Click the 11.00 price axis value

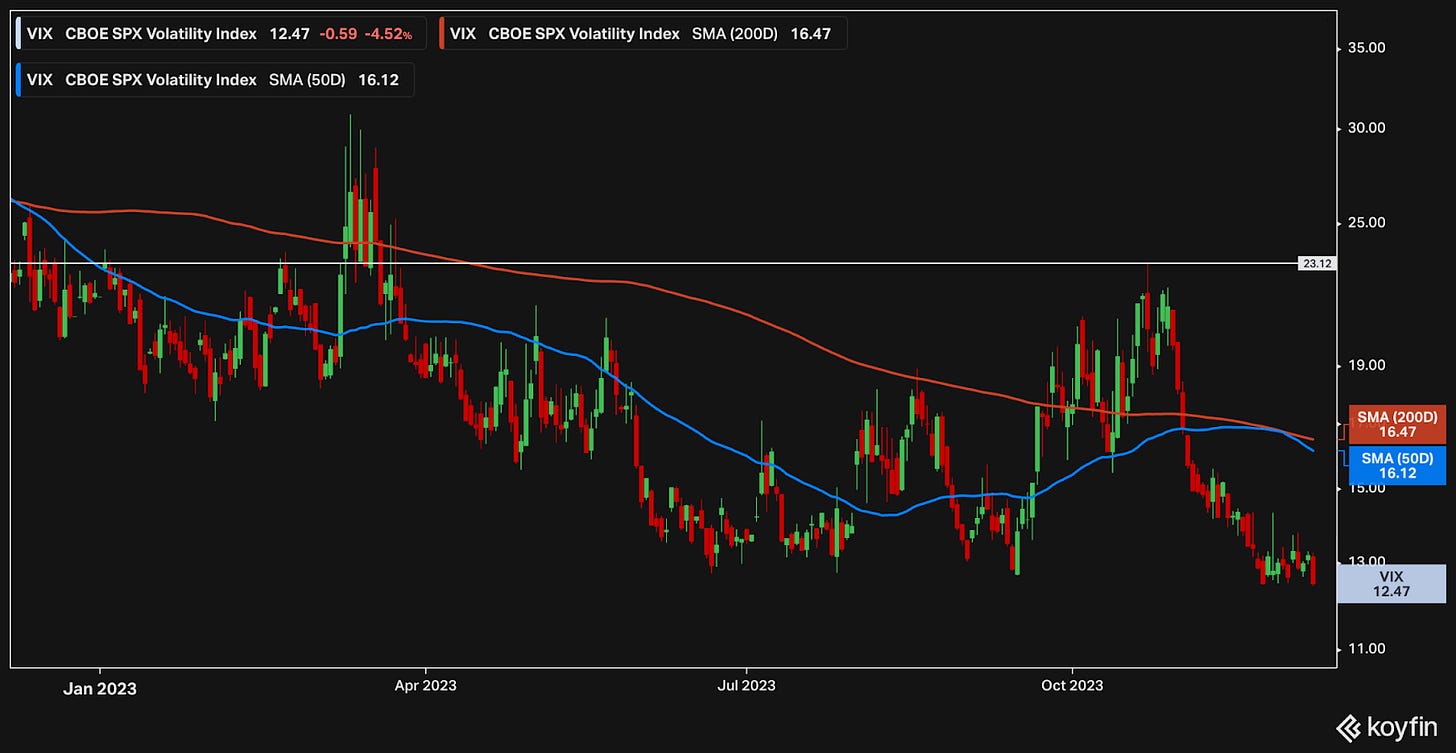[1368, 649]
